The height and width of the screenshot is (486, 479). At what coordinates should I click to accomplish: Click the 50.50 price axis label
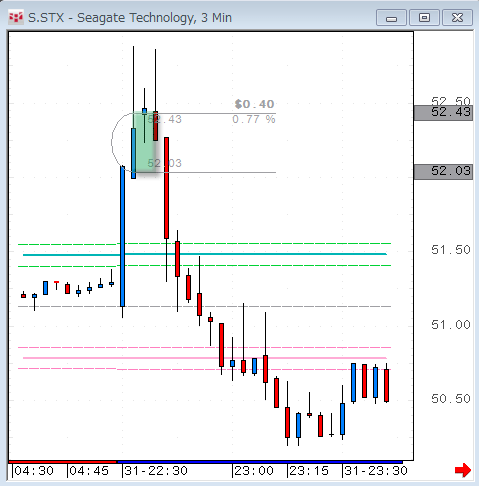click(451, 399)
